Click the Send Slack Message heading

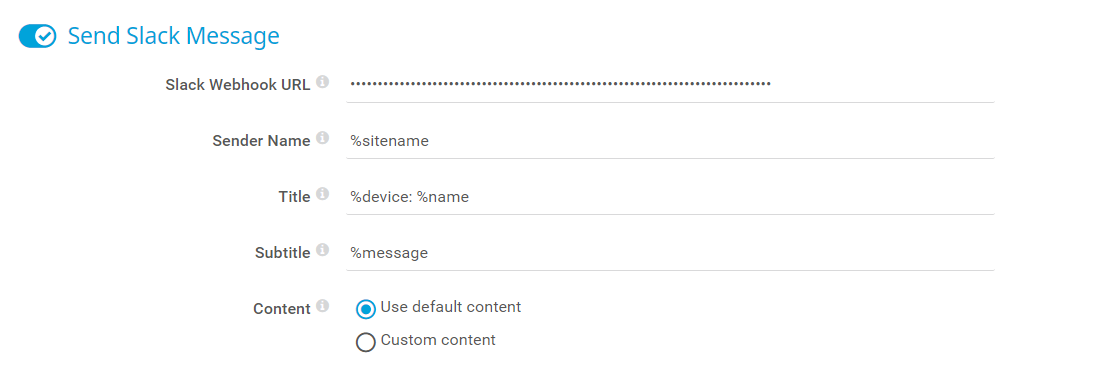(x=174, y=36)
